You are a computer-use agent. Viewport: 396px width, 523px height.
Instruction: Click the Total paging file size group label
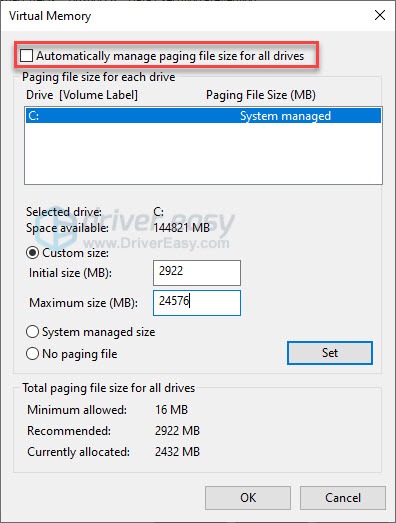pos(109,388)
